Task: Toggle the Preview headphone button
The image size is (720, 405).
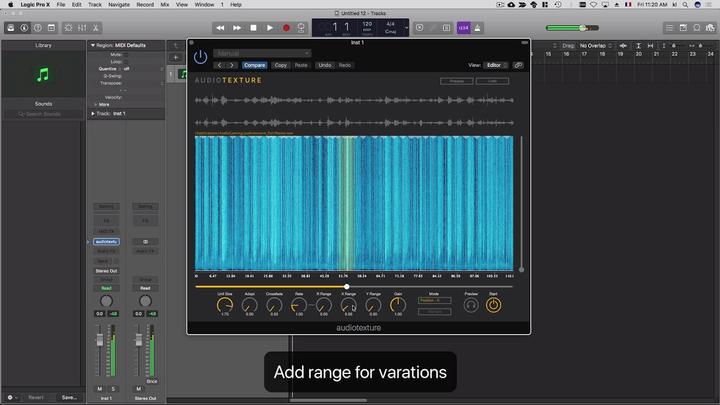Action: pos(471,305)
